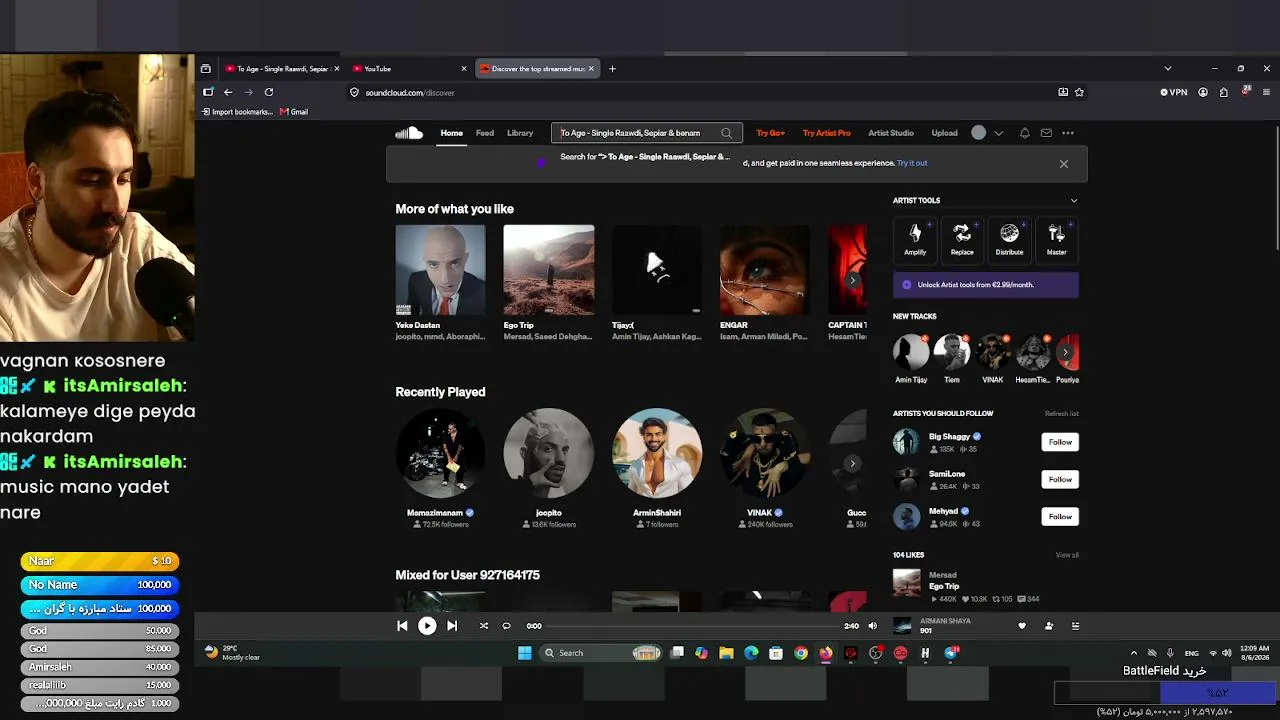This screenshot has width=1280, height=720.
Task: Expand the user avatar dropdown
Action: [x=998, y=133]
